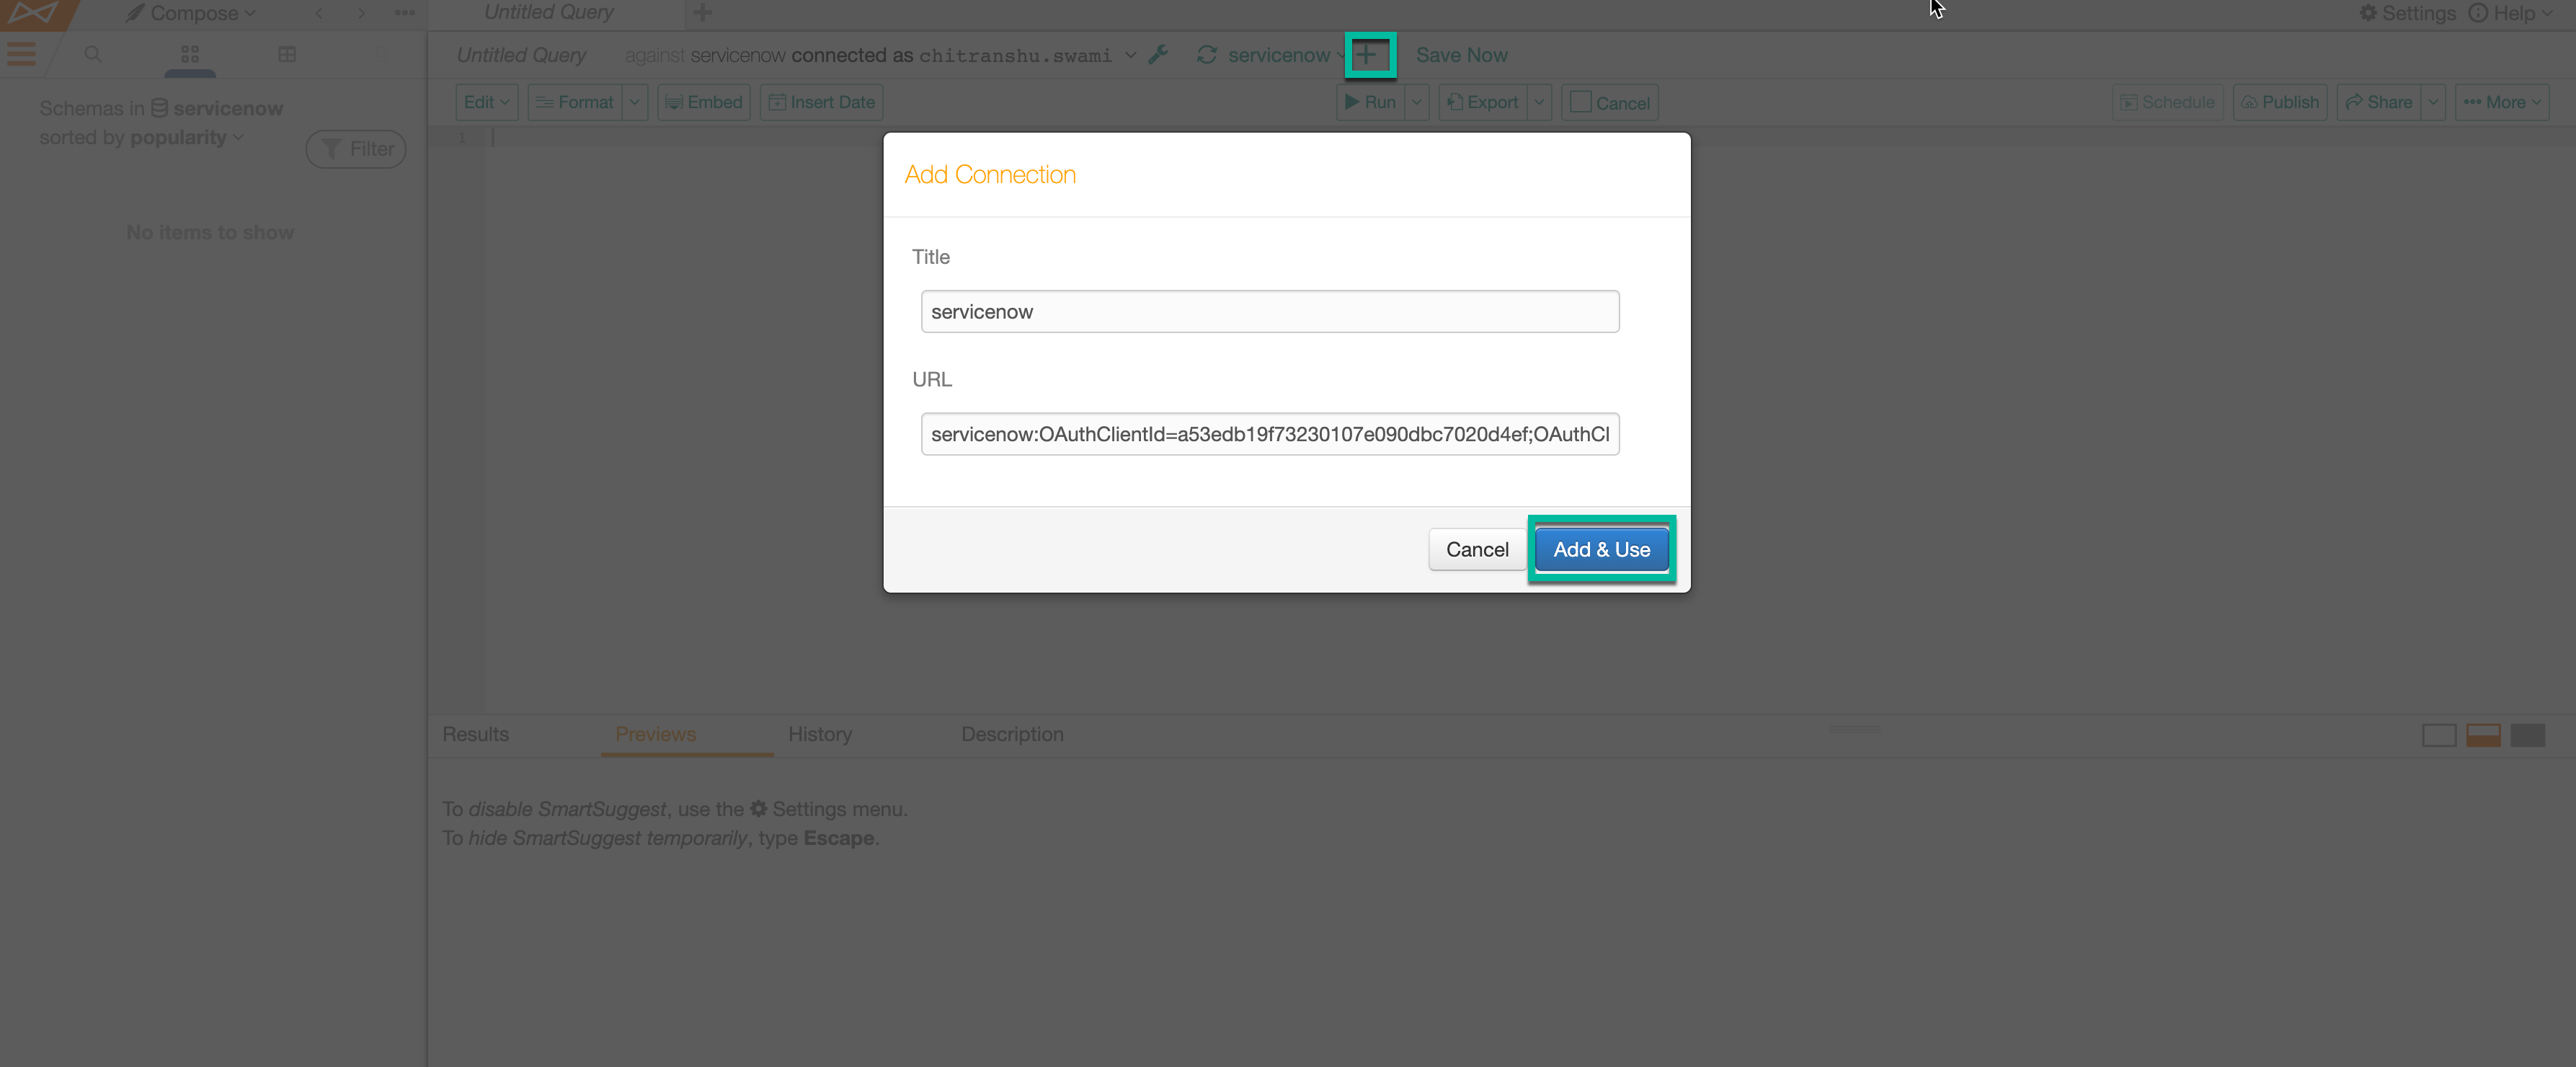Click the refresh connection icon
The image size is (2576, 1067).
pos(1207,55)
